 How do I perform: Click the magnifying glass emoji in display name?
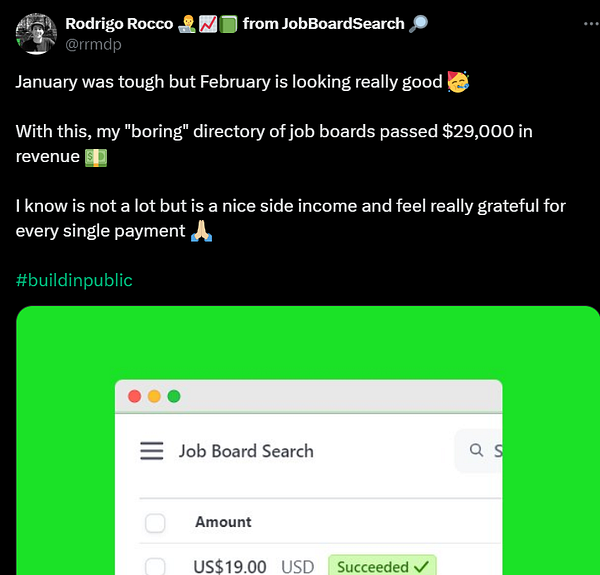(x=418, y=24)
